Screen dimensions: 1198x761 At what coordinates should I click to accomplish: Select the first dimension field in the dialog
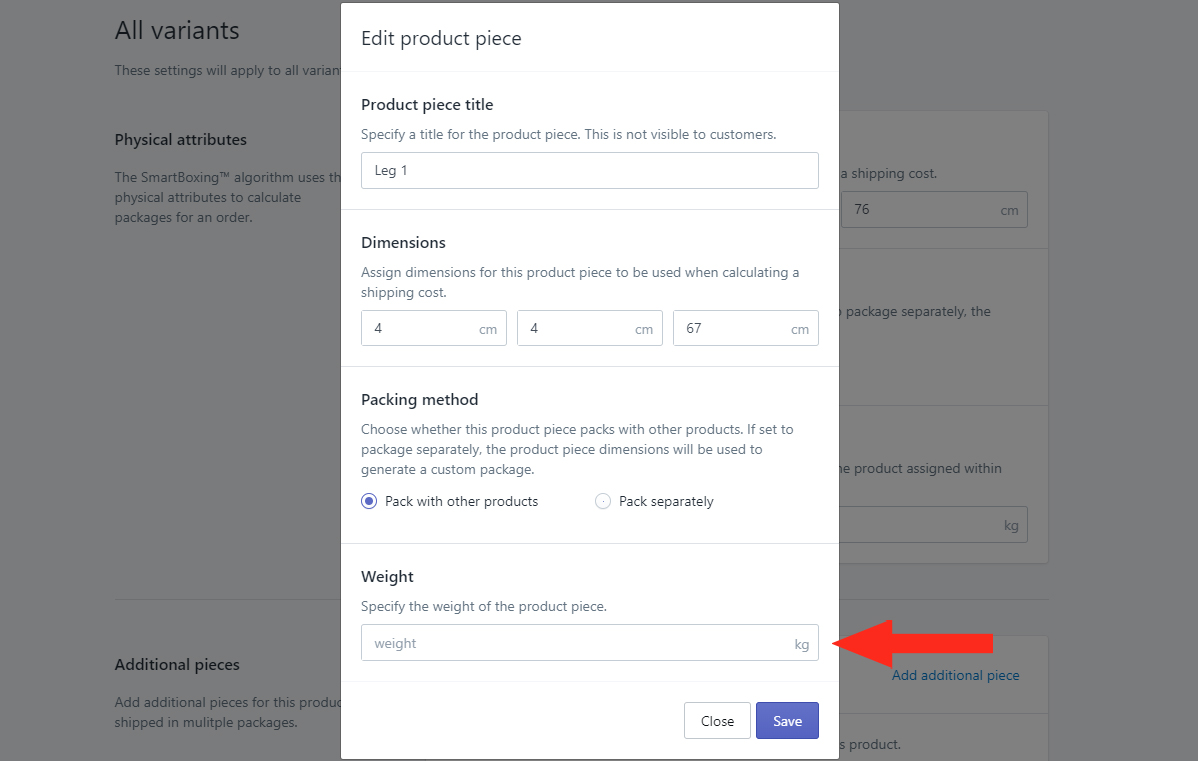pyautogui.click(x=433, y=328)
